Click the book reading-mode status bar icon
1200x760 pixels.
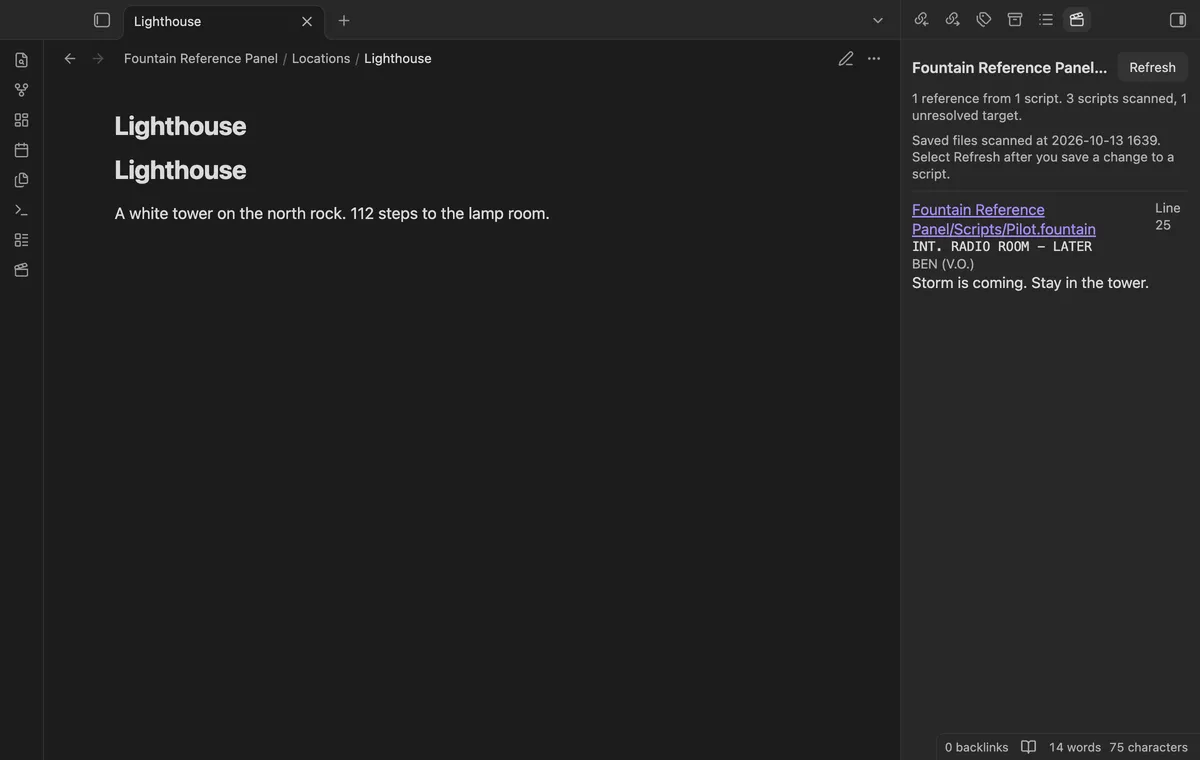pyautogui.click(x=1029, y=747)
